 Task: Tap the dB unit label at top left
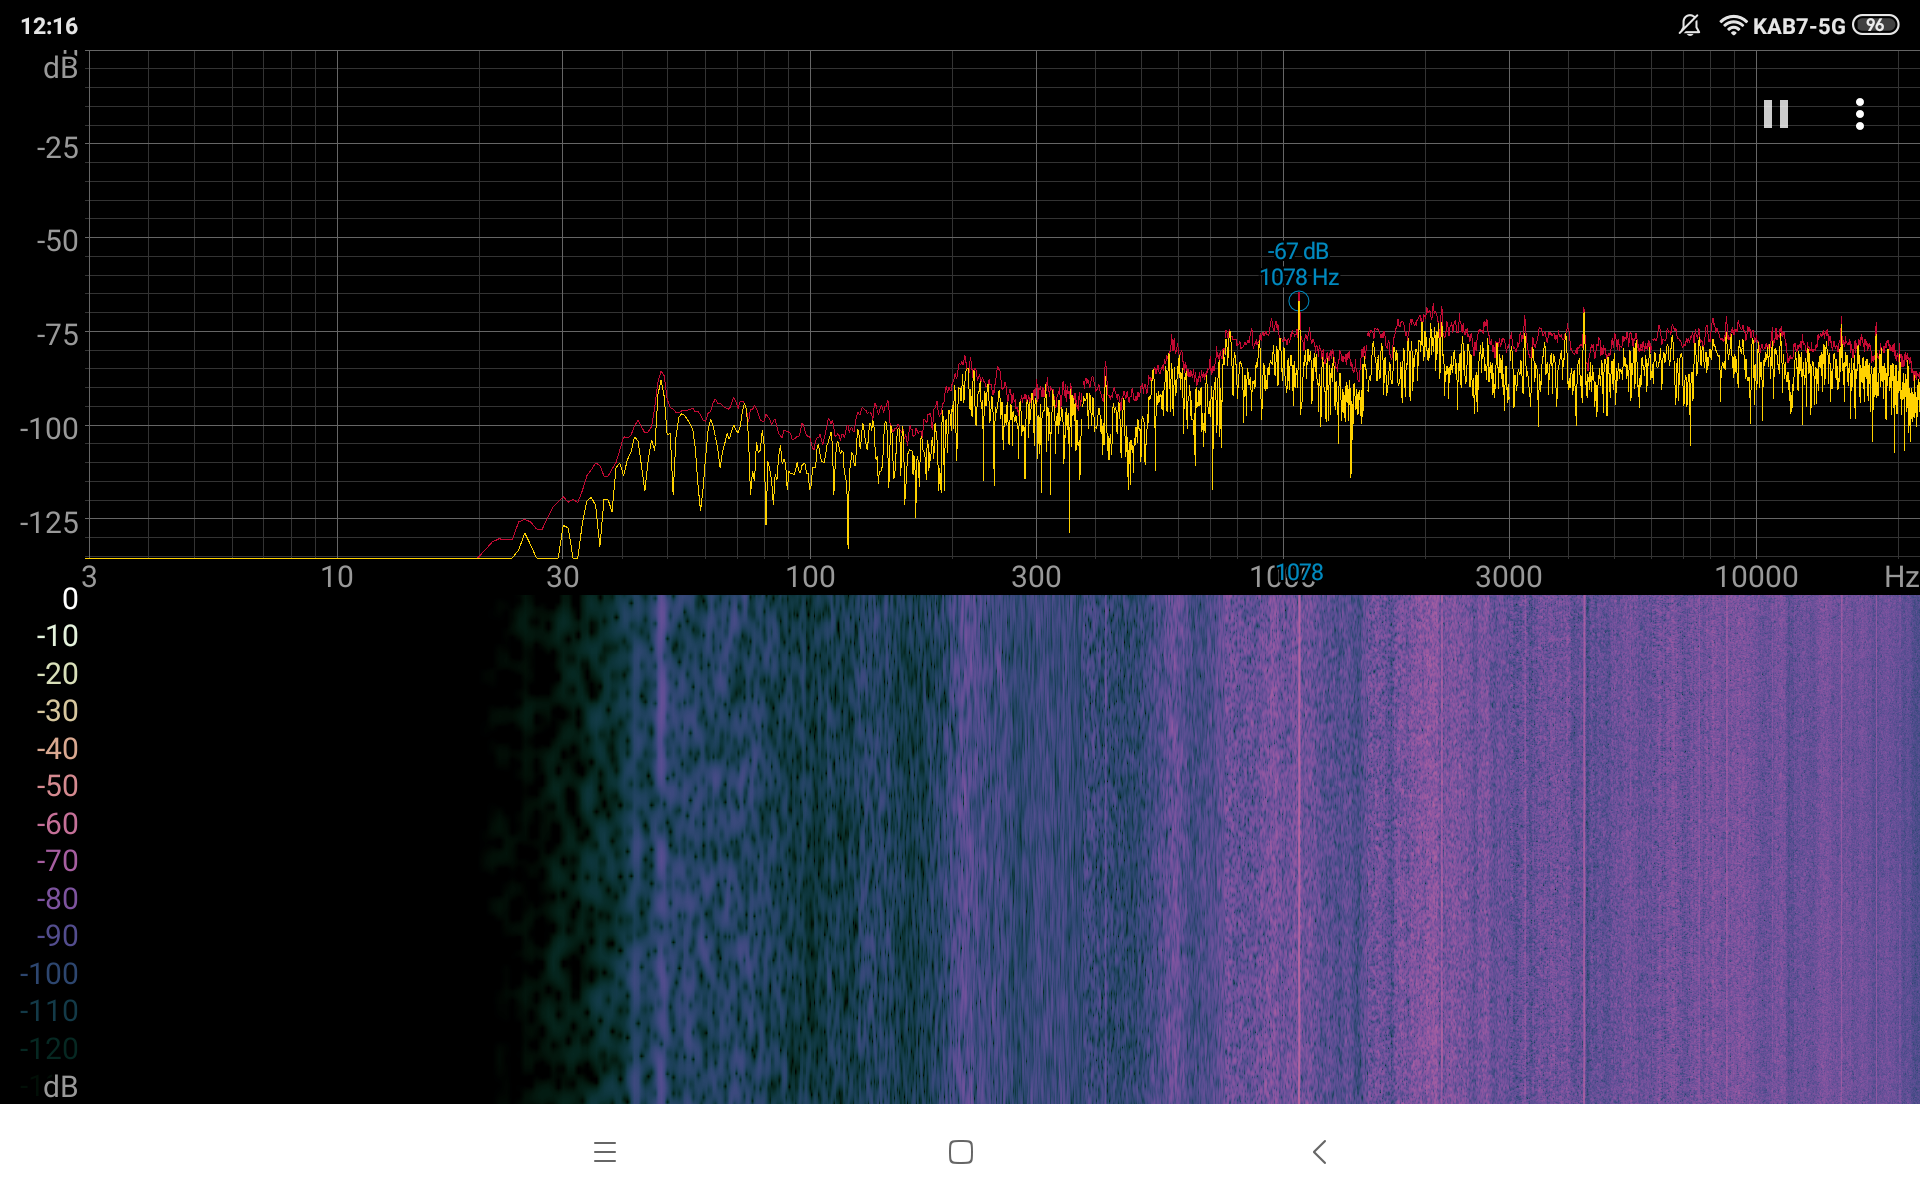tap(60, 68)
